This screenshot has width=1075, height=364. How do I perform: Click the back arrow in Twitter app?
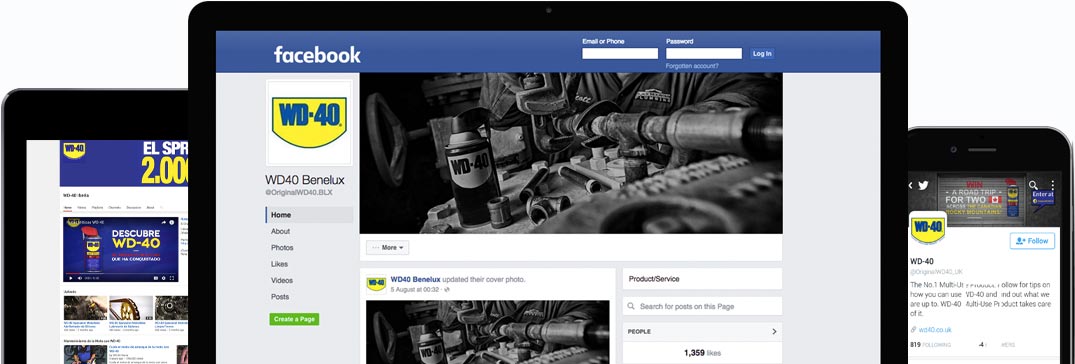(911, 185)
